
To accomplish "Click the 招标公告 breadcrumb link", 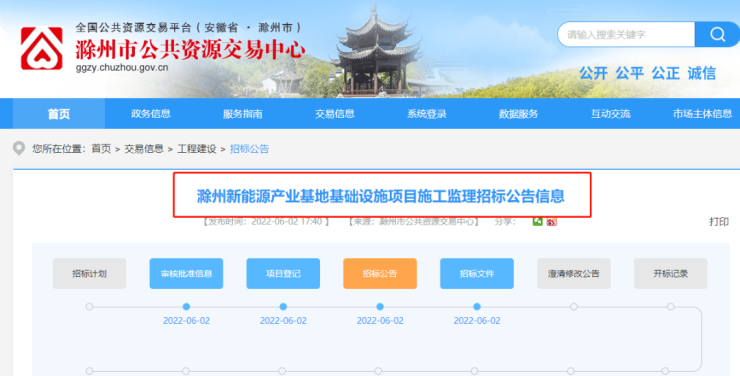I will click(x=249, y=149).
